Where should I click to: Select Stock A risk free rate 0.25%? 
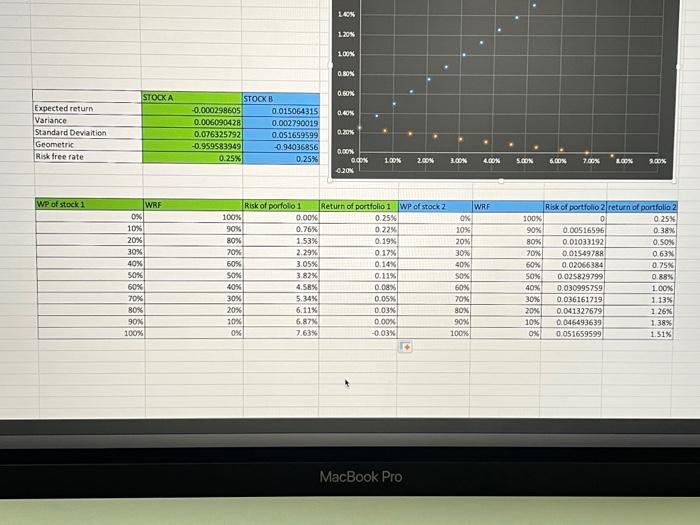pos(192,158)
